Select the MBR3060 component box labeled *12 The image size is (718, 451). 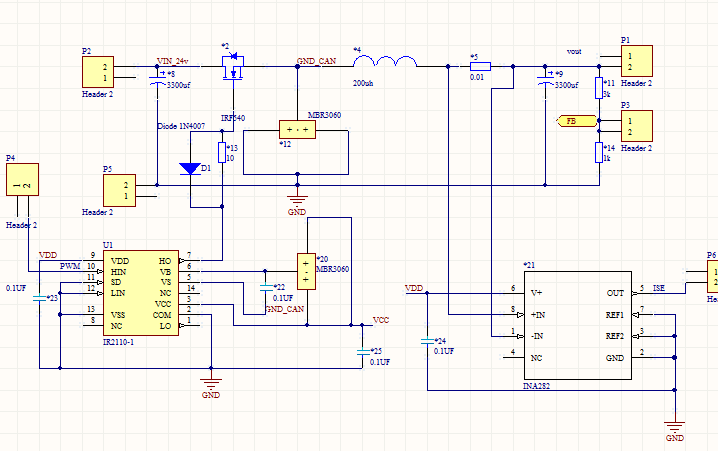click(297, 130)
